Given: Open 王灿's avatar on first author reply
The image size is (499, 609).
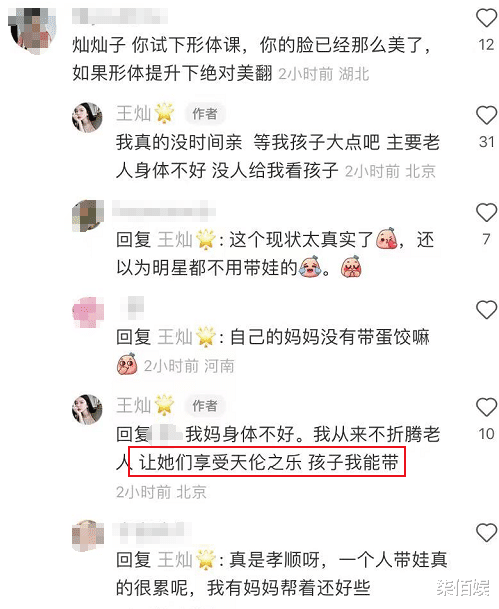Looking at the screenshot, I should pyautogui.click(x=87, y=118).
